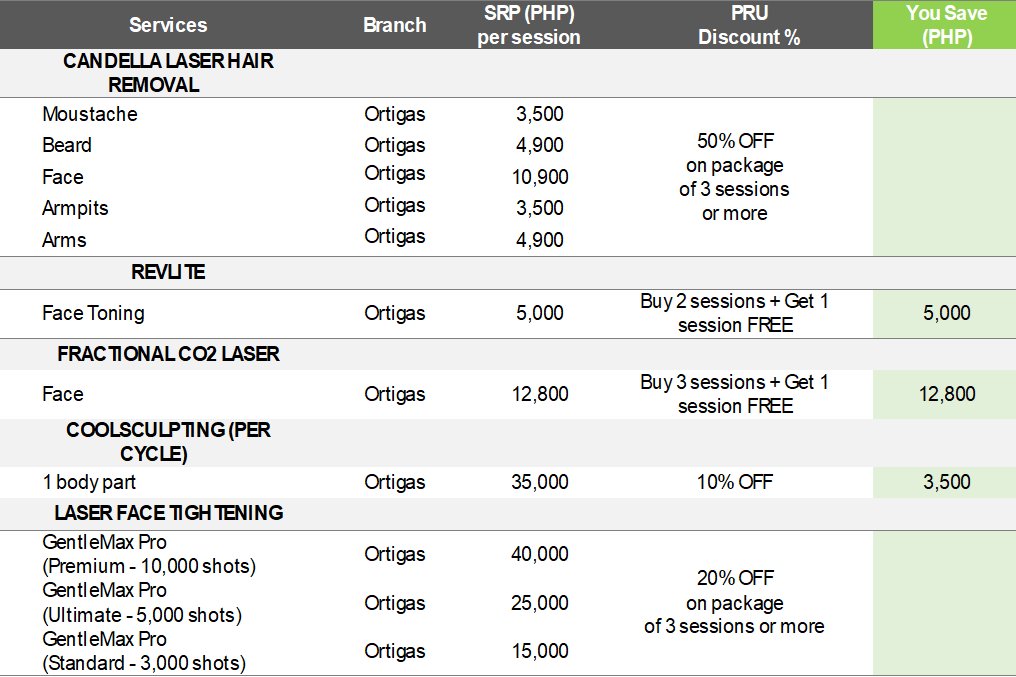
Task: Click the Face Toning service label
Action: 93,314
